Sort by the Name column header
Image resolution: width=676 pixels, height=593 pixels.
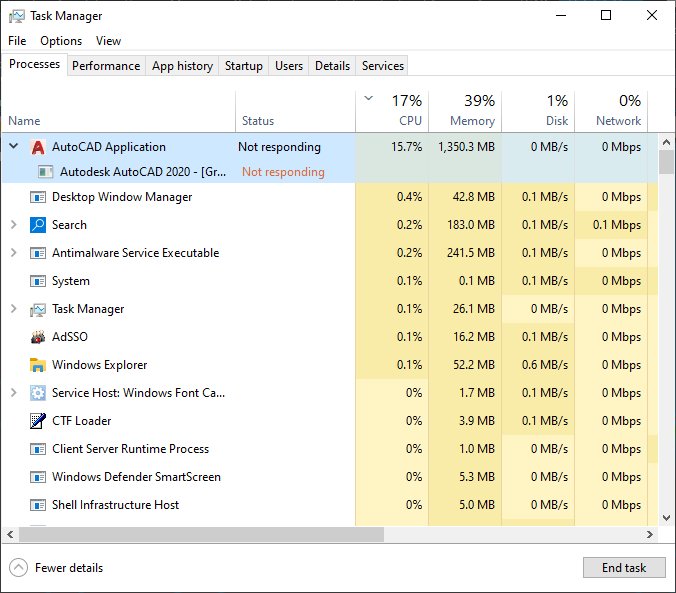119,112
